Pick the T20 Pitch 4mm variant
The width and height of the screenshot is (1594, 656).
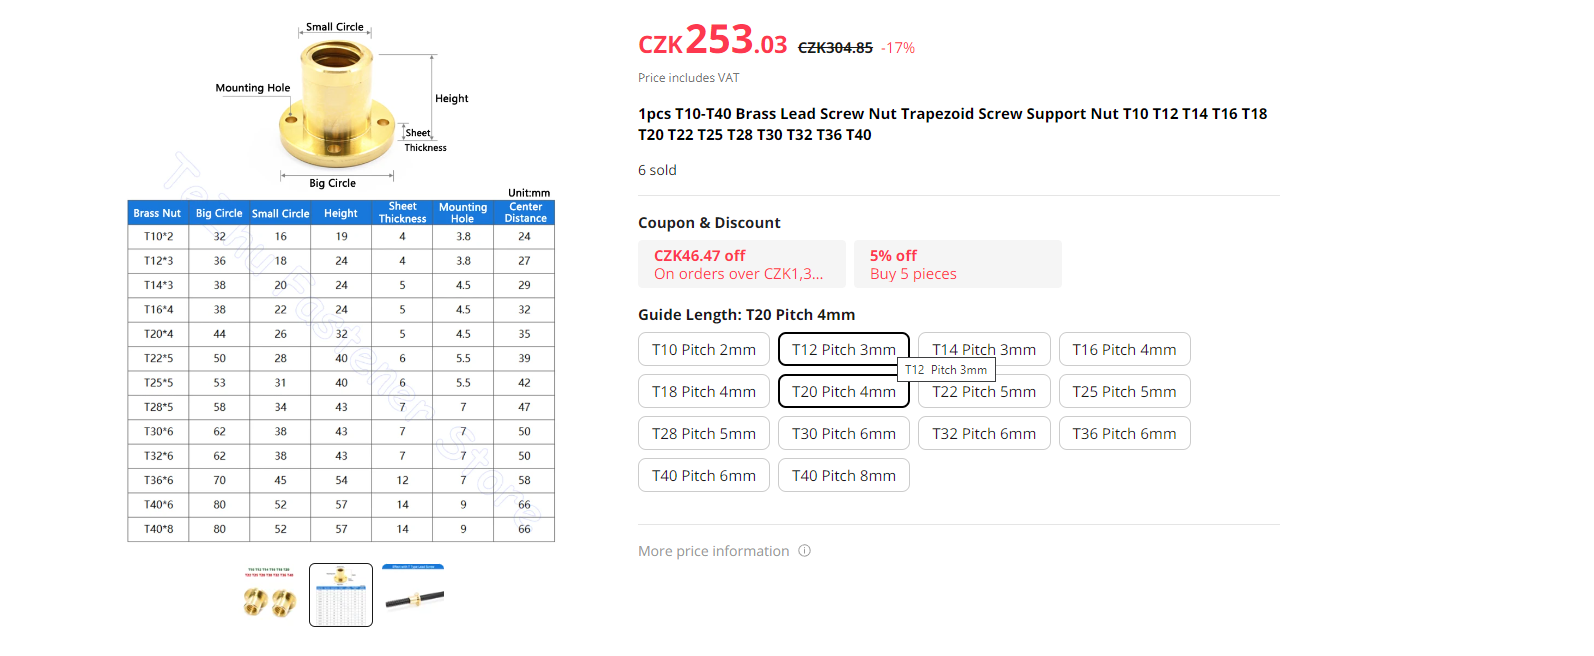(x=843, y=392)
